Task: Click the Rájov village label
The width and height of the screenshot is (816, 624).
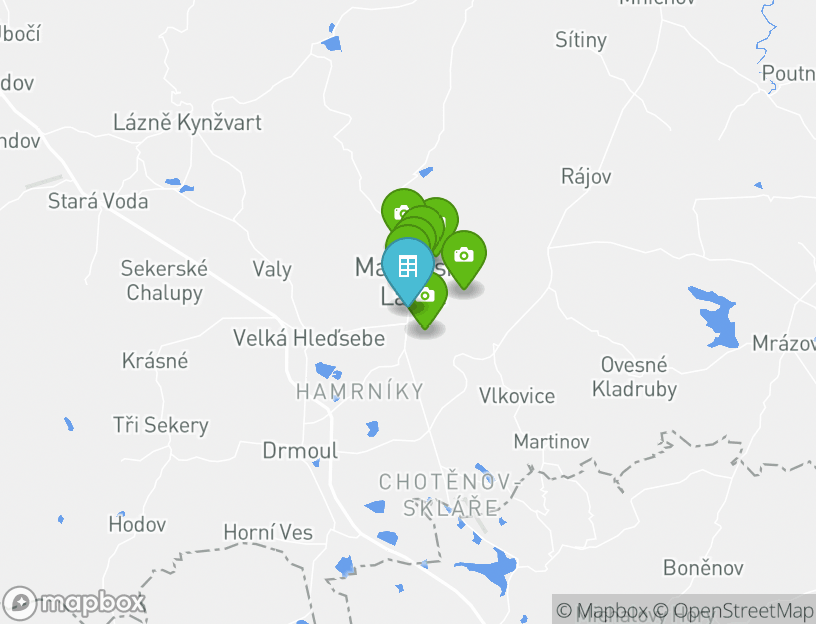Action: tap(586, 177)
